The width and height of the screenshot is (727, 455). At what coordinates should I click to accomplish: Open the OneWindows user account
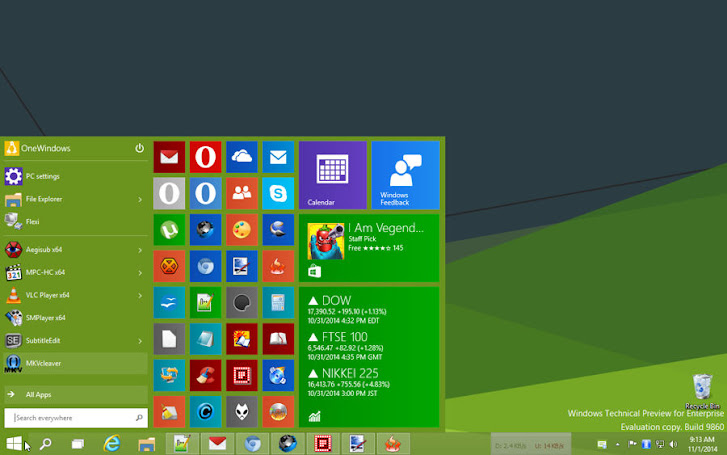[38, 148]
